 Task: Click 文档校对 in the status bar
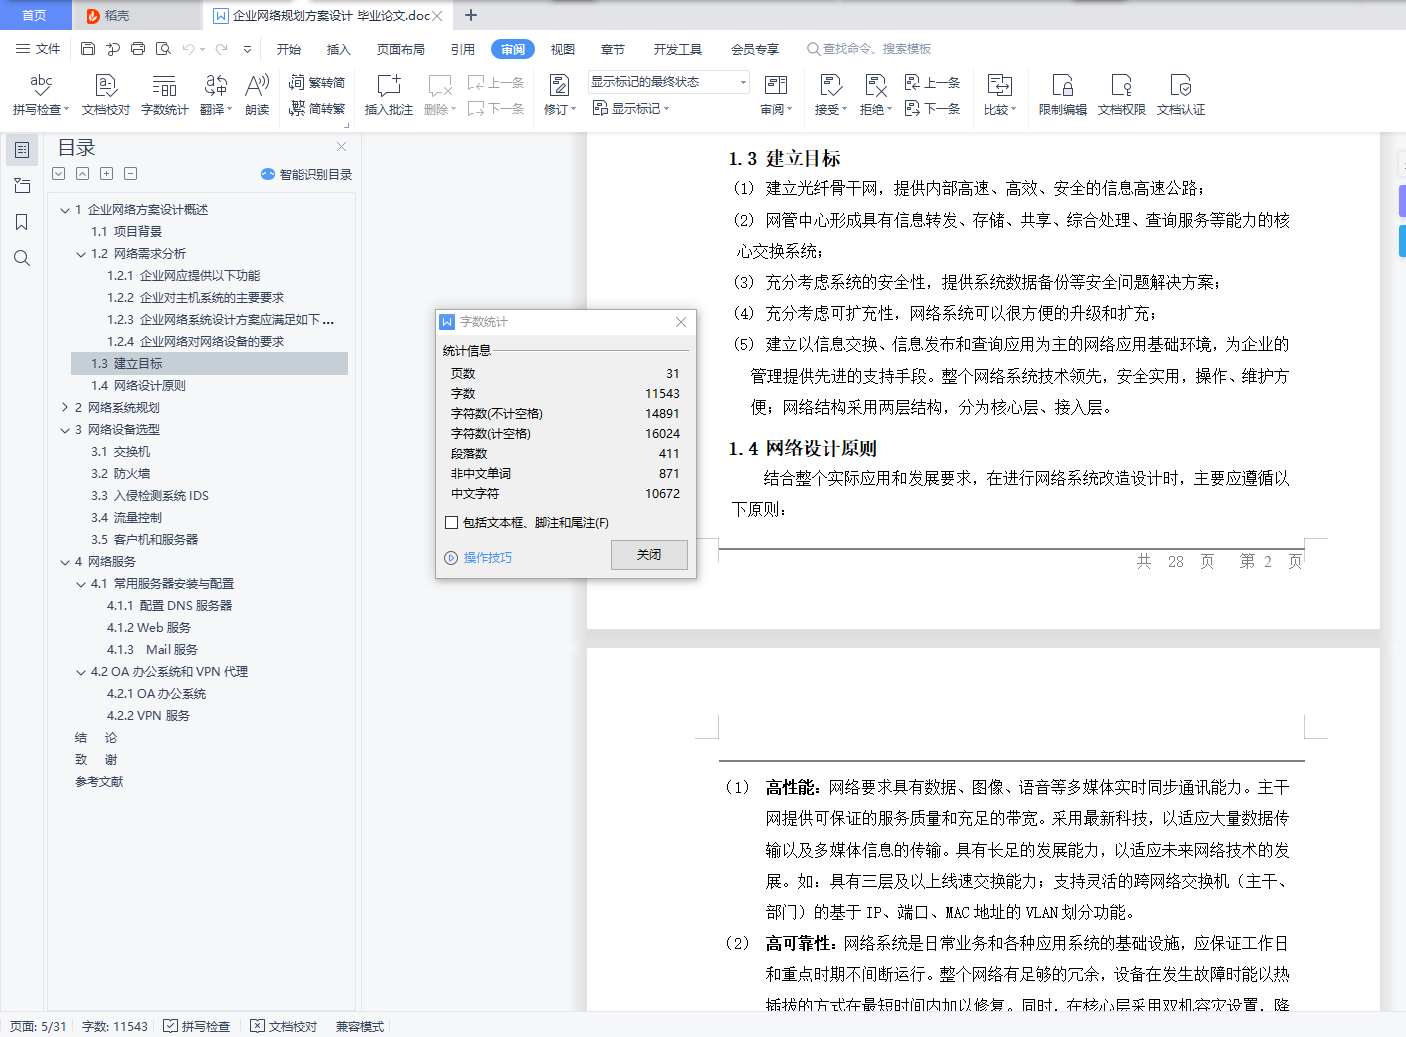[284, 1026]
